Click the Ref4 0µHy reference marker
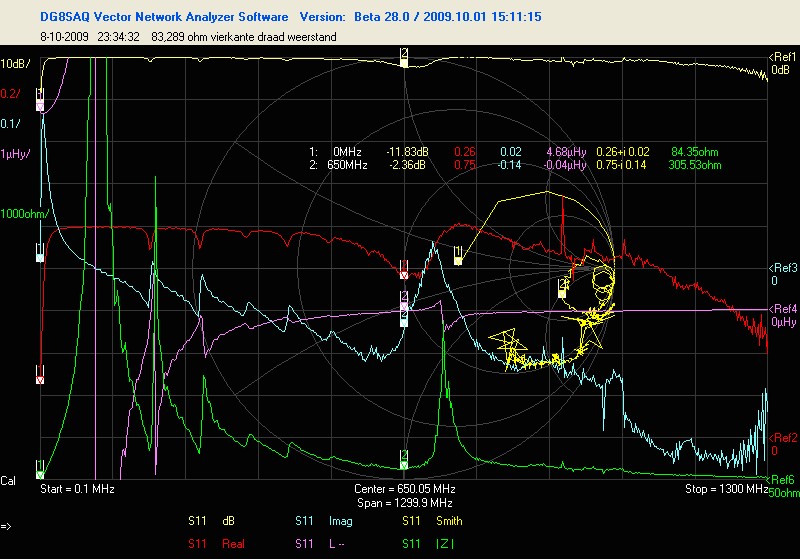800x559 pixels. (x=782, y=315)
